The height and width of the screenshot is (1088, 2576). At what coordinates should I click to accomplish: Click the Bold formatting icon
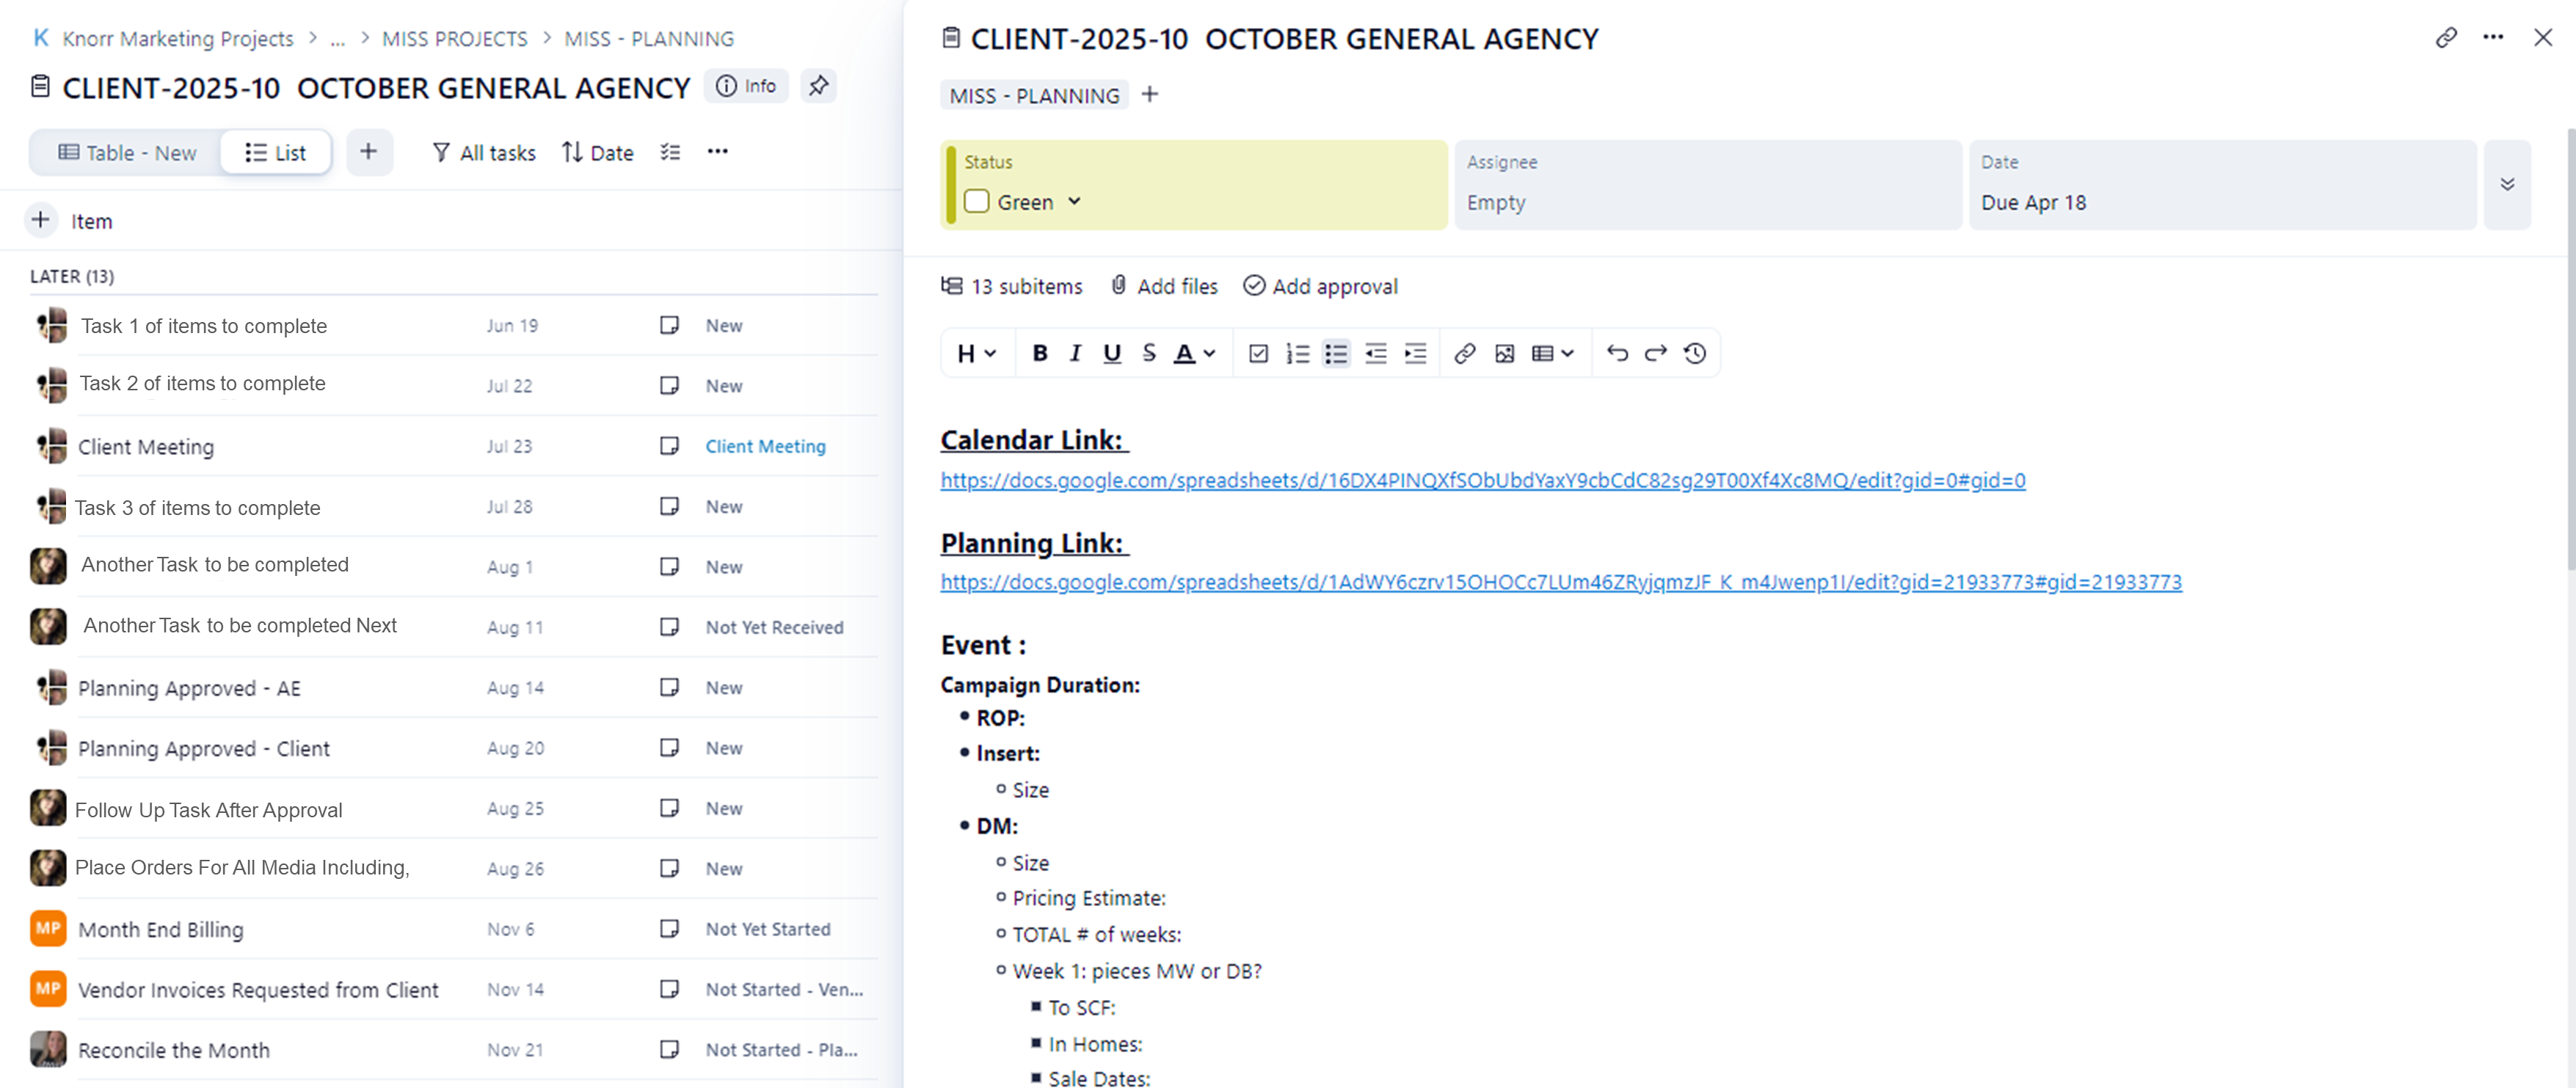[x=1039, y=353]
